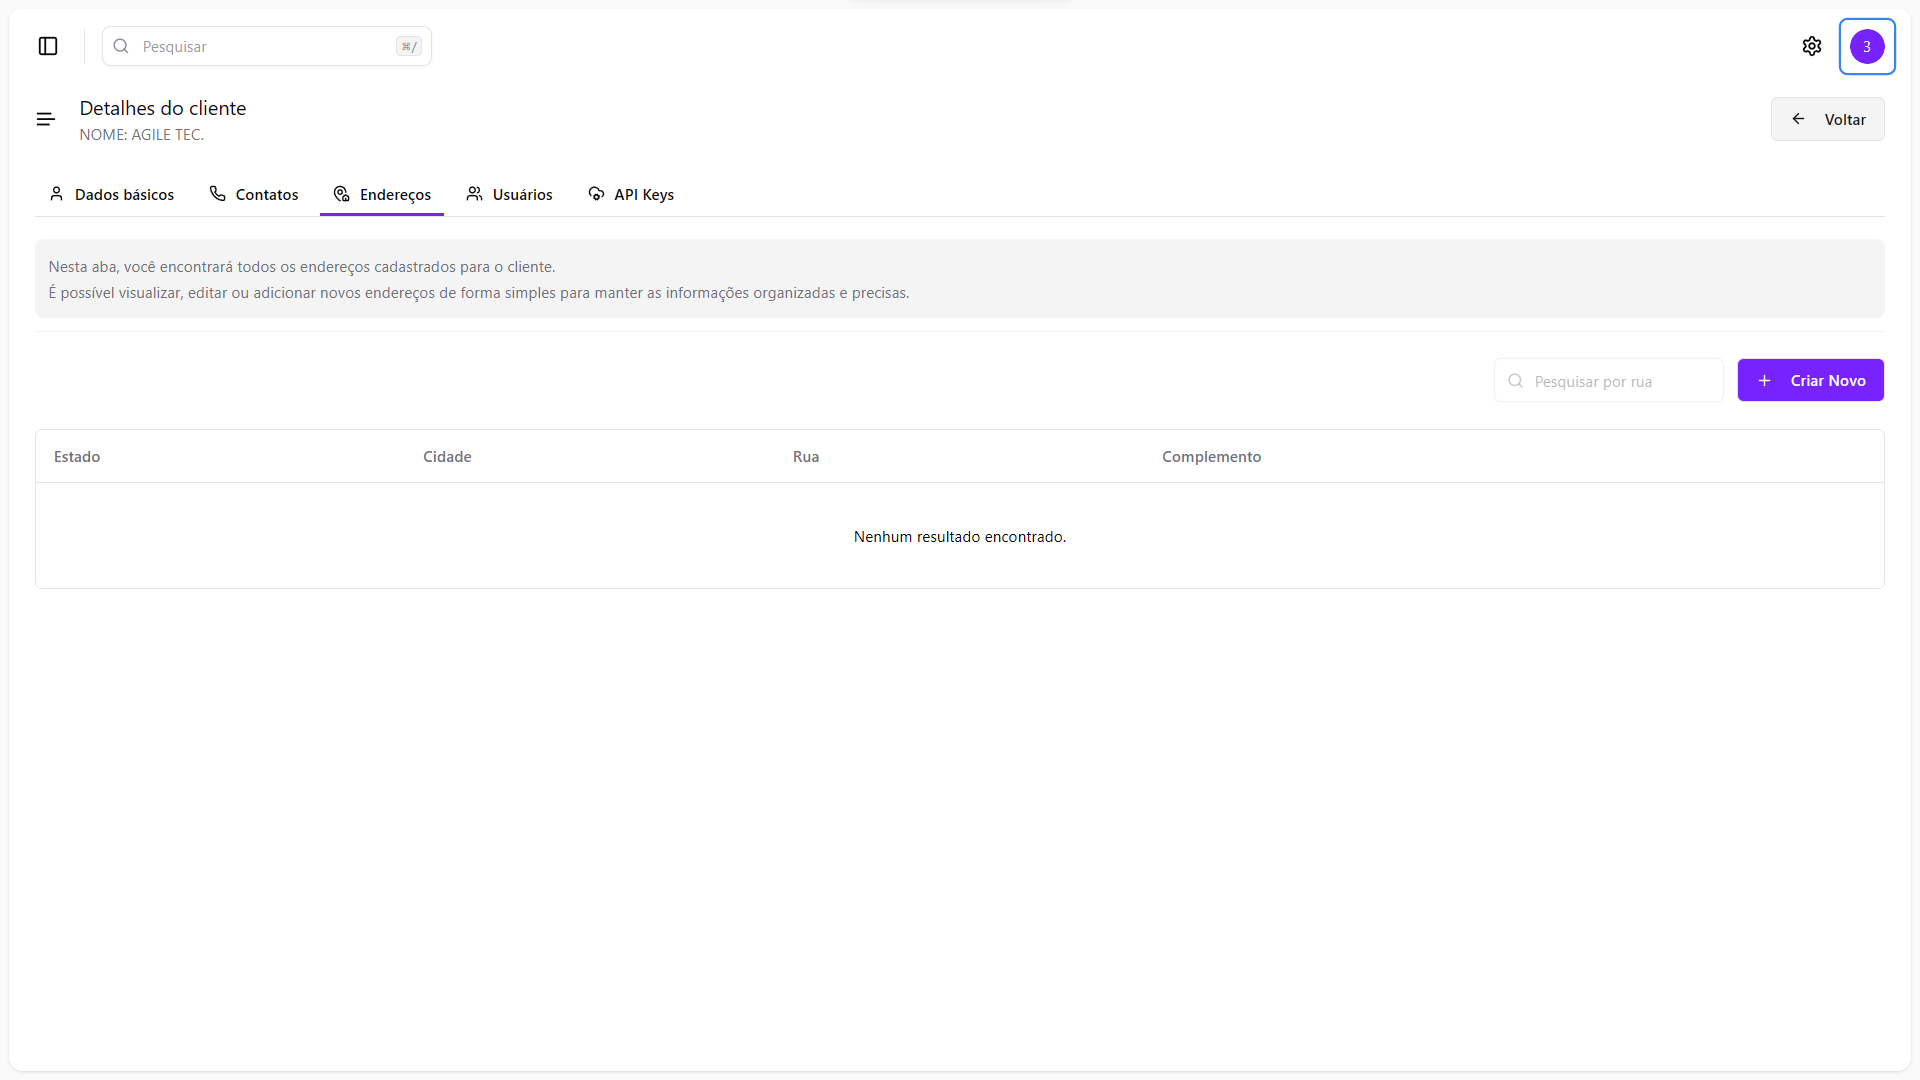Image resolution: width=1920 pixels, height=1080 pixels.
Task: Click the phone icon of Contatos tab
Action: click(x=217, y=194)
